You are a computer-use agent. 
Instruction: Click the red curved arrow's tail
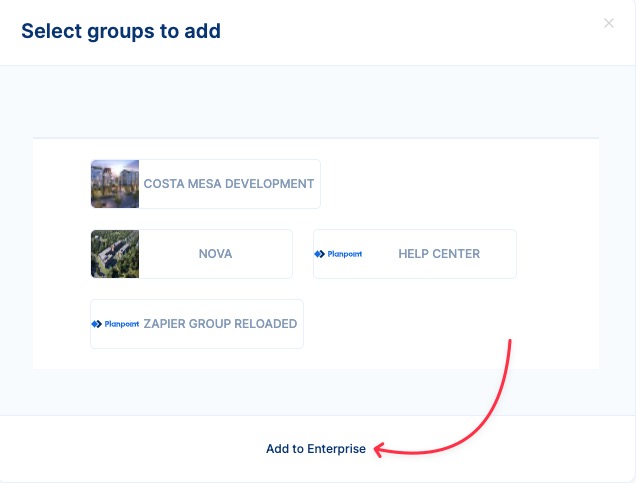coord(509,343)
